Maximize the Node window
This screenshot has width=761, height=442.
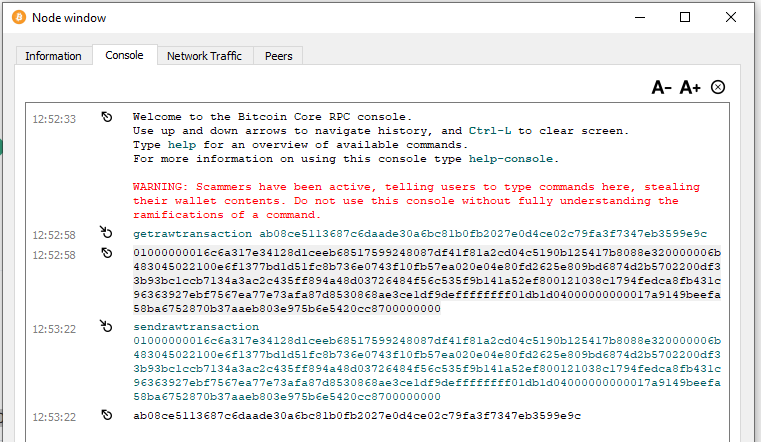pos(685,17)
